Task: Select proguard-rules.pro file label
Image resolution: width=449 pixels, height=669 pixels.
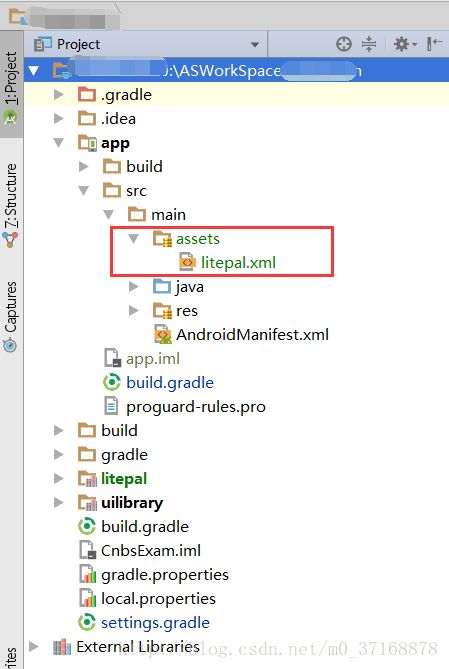Action: click(x=196, y=407)
